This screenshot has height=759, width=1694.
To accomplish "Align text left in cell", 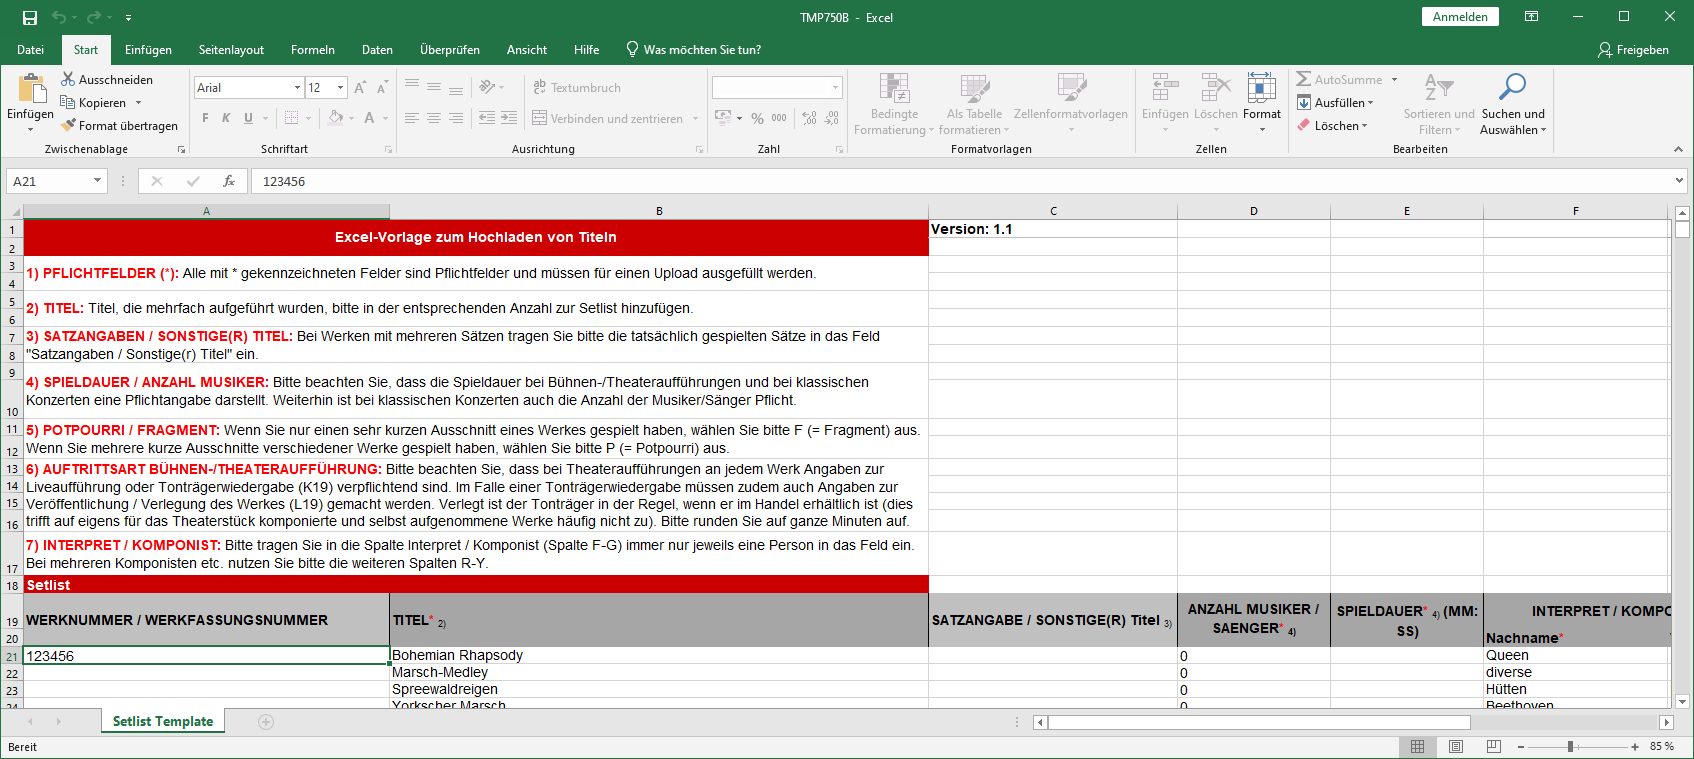I will (412, 118).
